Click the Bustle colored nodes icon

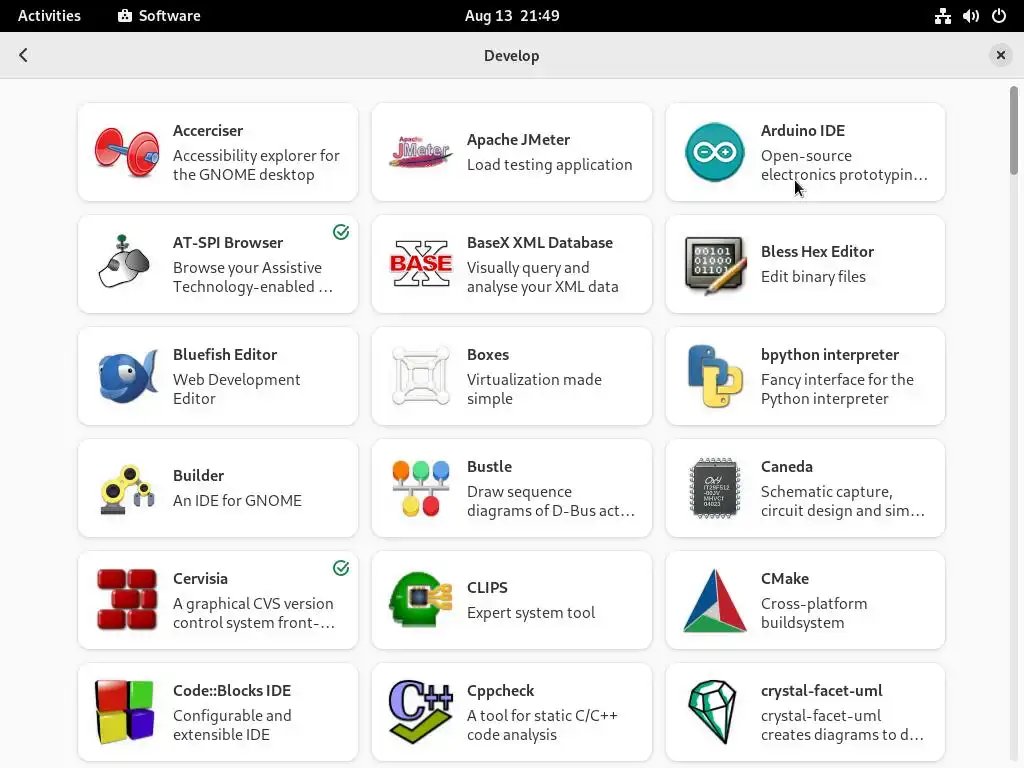pos(421,488)
